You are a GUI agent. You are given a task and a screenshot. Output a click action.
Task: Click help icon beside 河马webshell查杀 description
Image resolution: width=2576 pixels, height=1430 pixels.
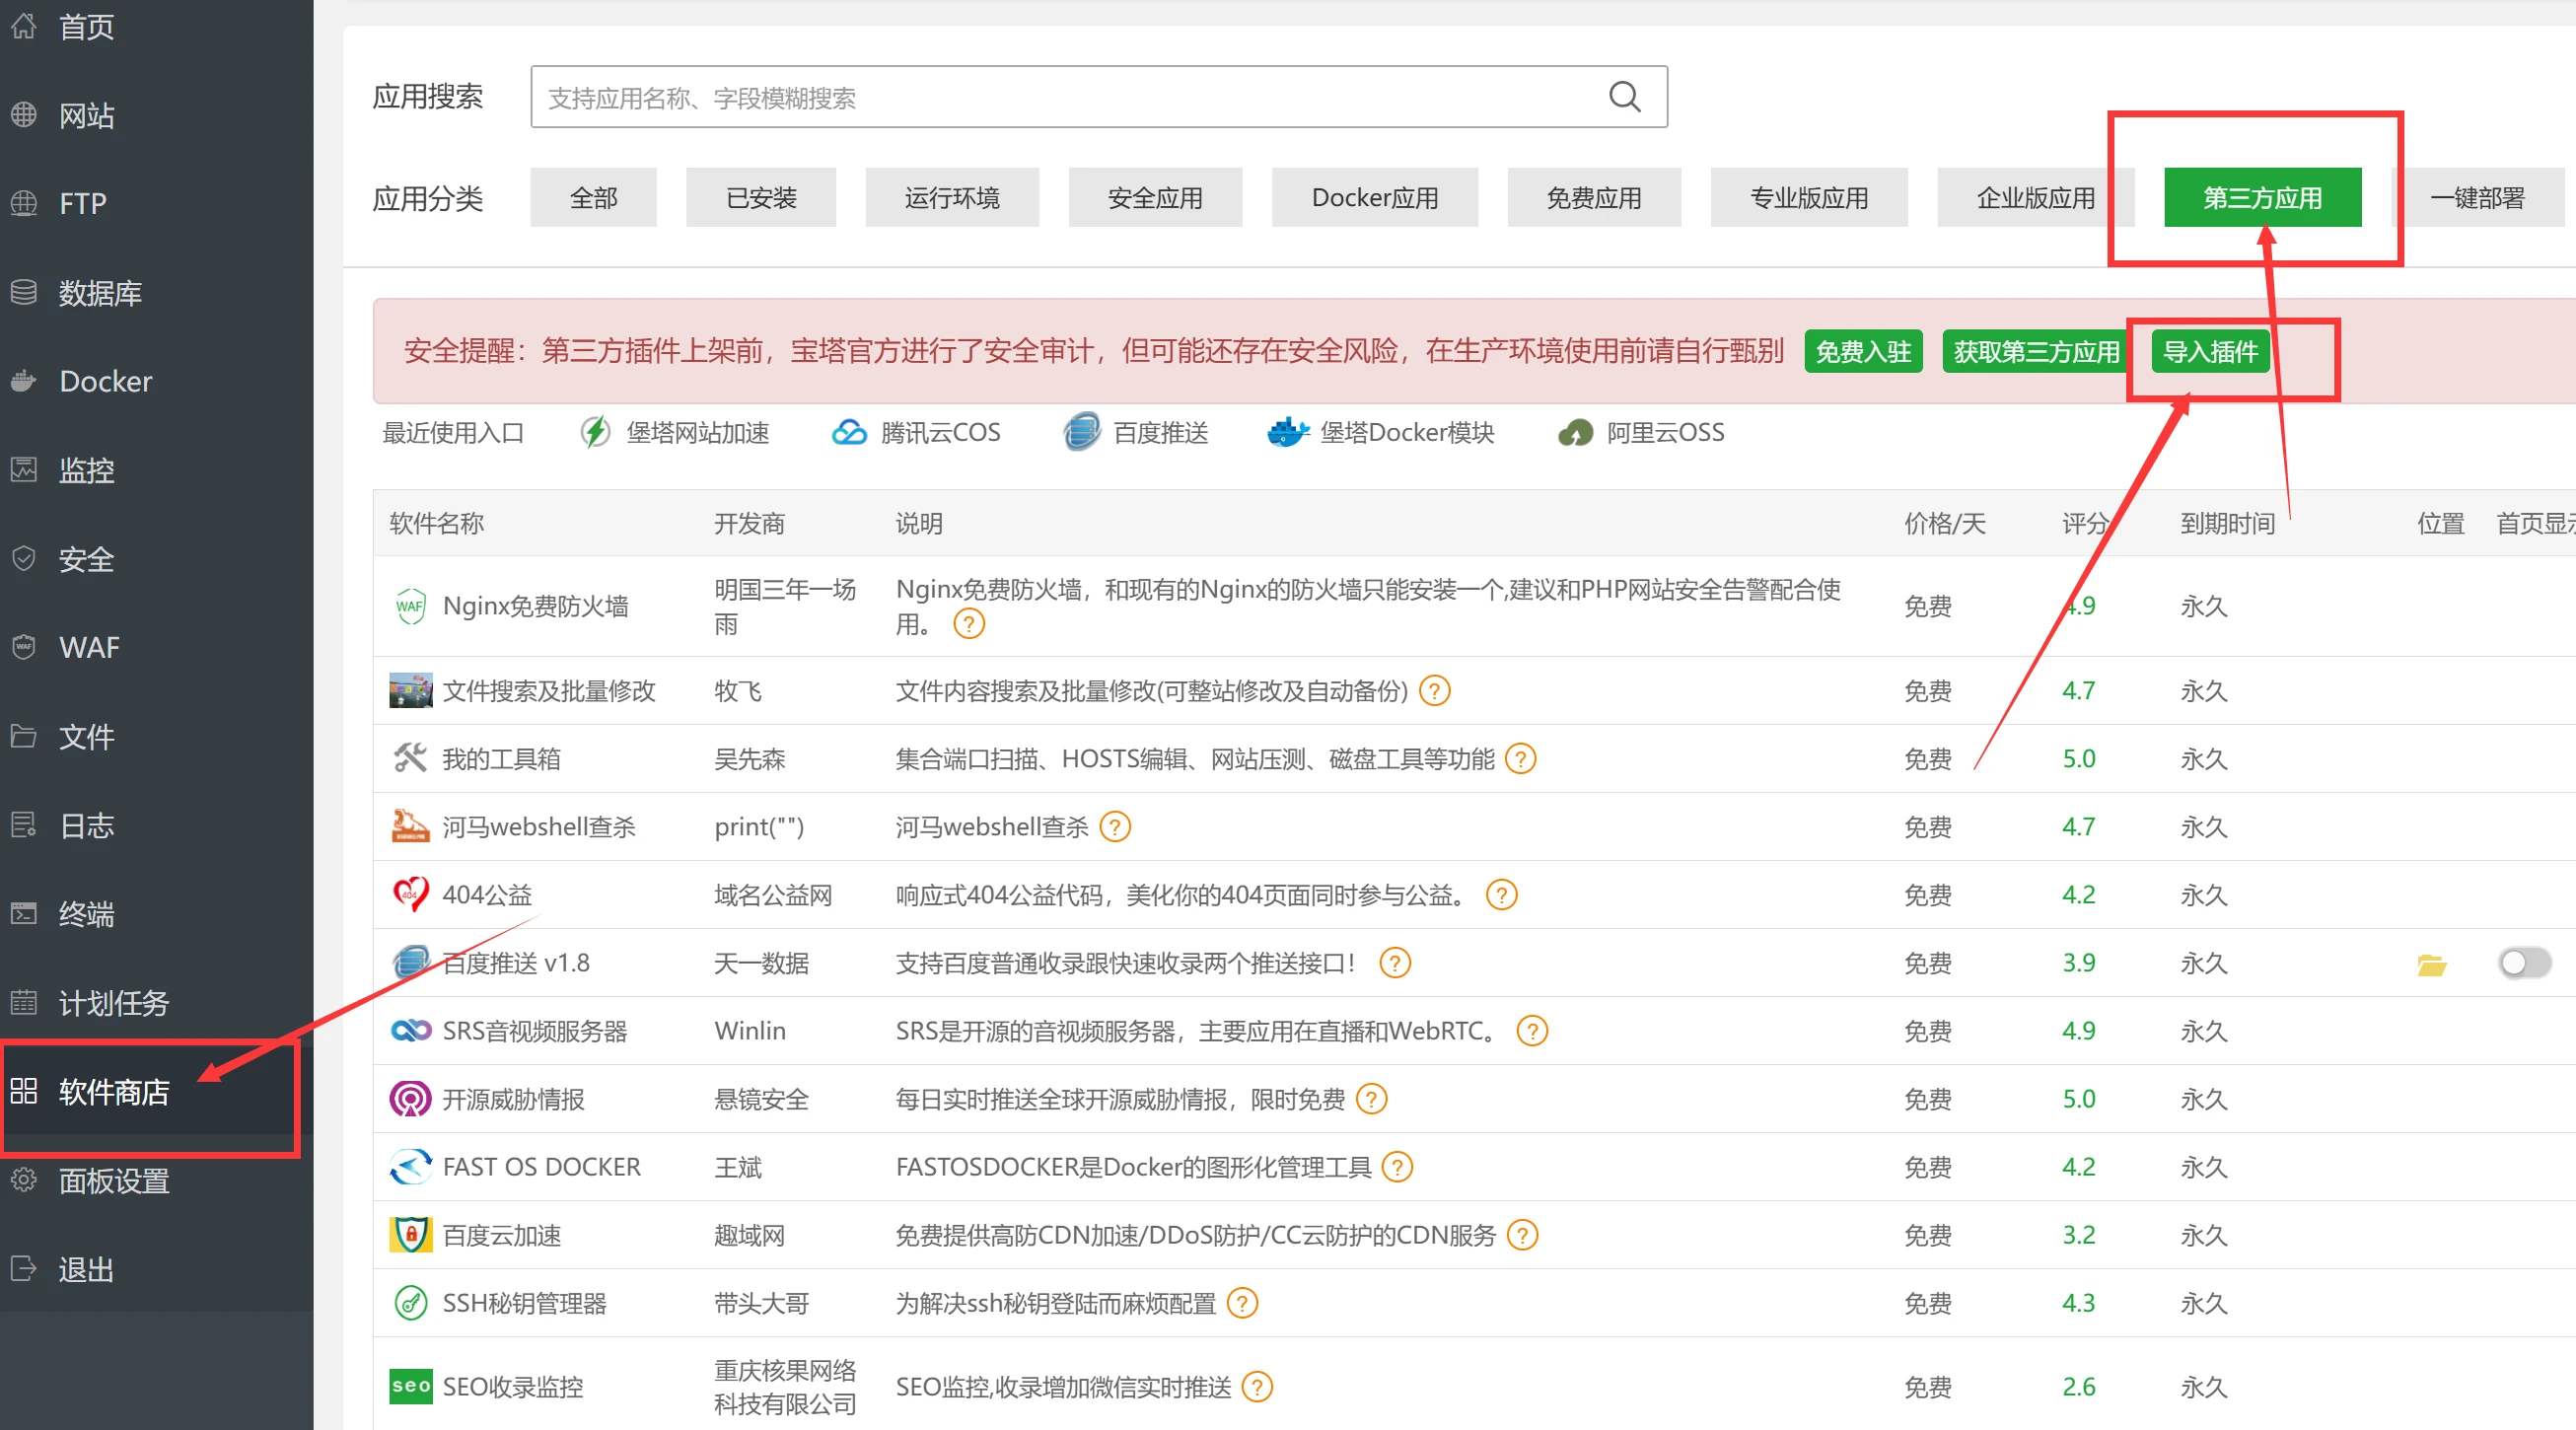click(x=1114, y=827)
